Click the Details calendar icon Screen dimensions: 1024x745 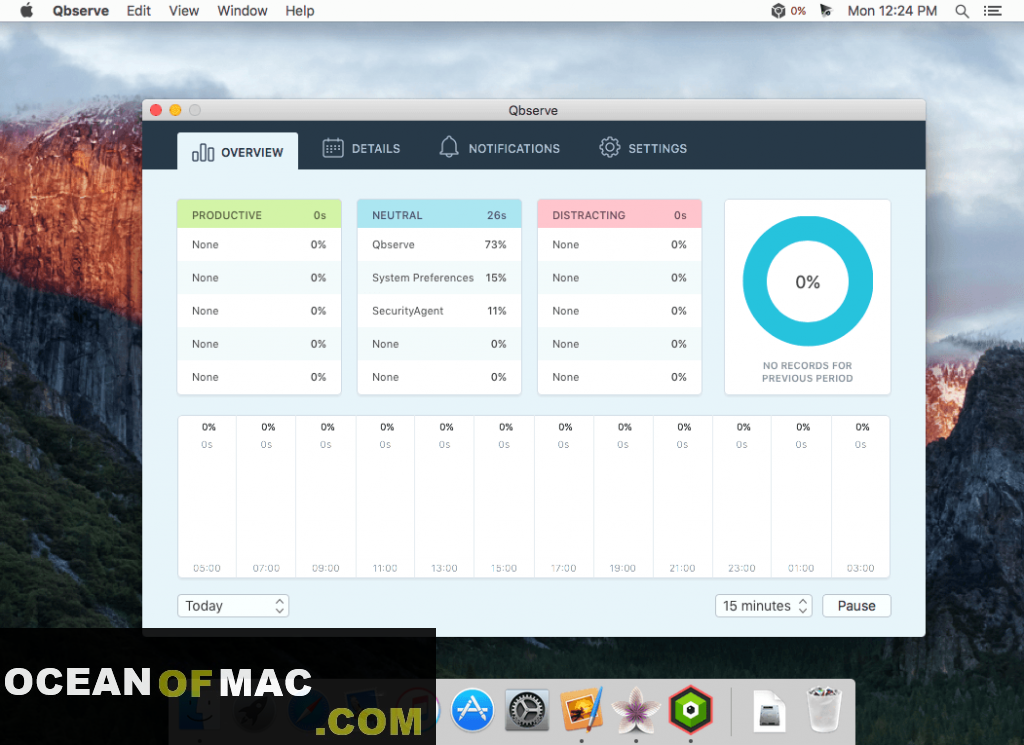[332, 148]
